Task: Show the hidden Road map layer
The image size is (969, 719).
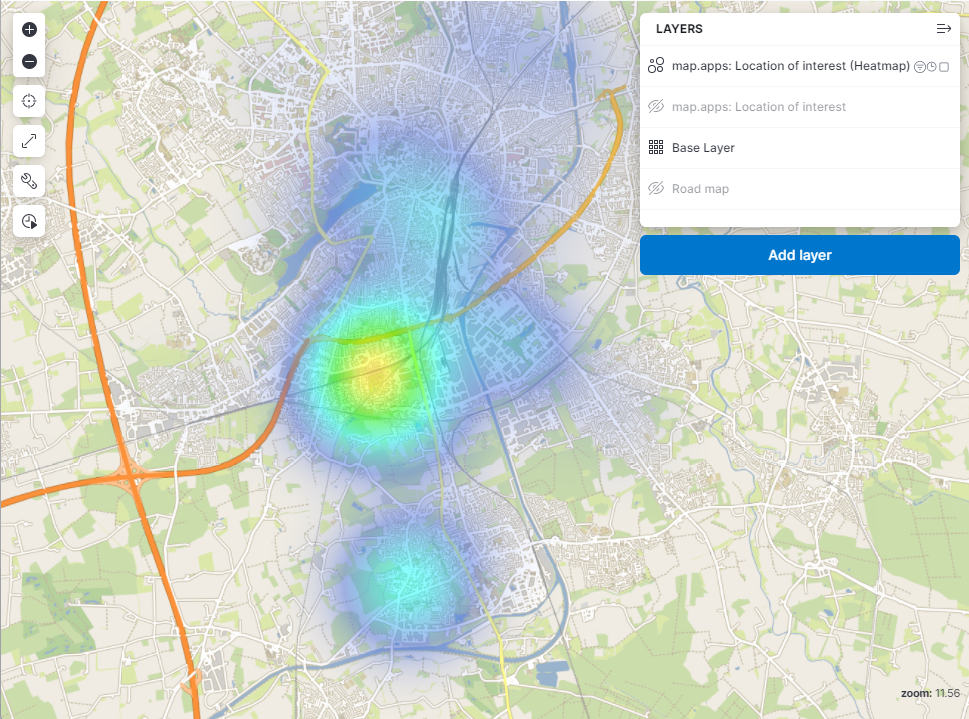Action: 656,188
